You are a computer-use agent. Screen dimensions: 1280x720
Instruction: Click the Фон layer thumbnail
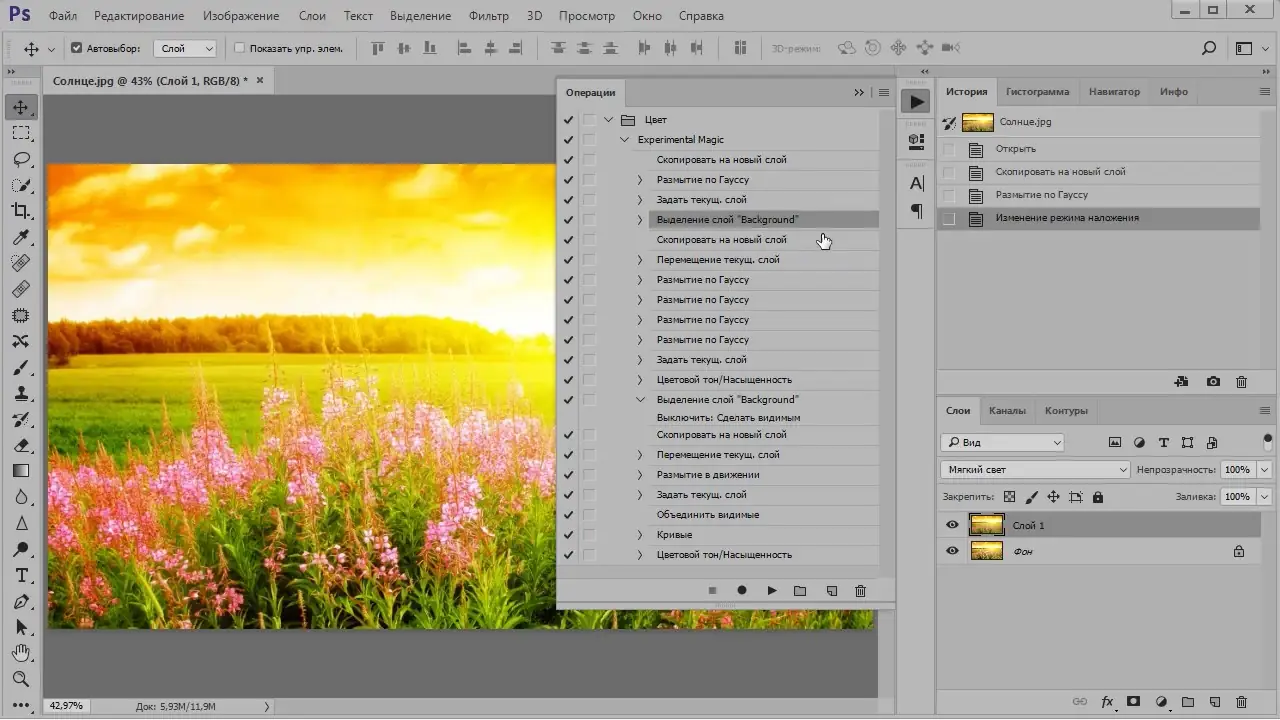click(x=987, y=551)
